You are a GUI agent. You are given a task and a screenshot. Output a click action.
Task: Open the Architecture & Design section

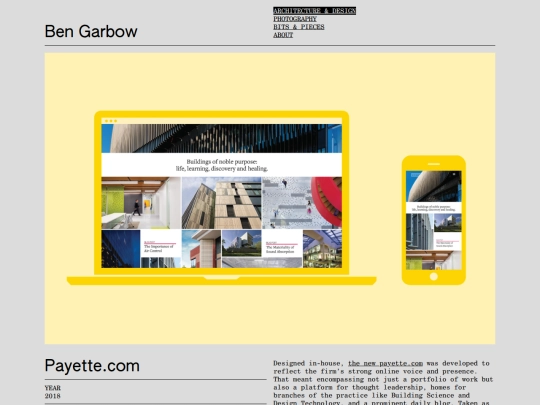(x=314, y=11)
